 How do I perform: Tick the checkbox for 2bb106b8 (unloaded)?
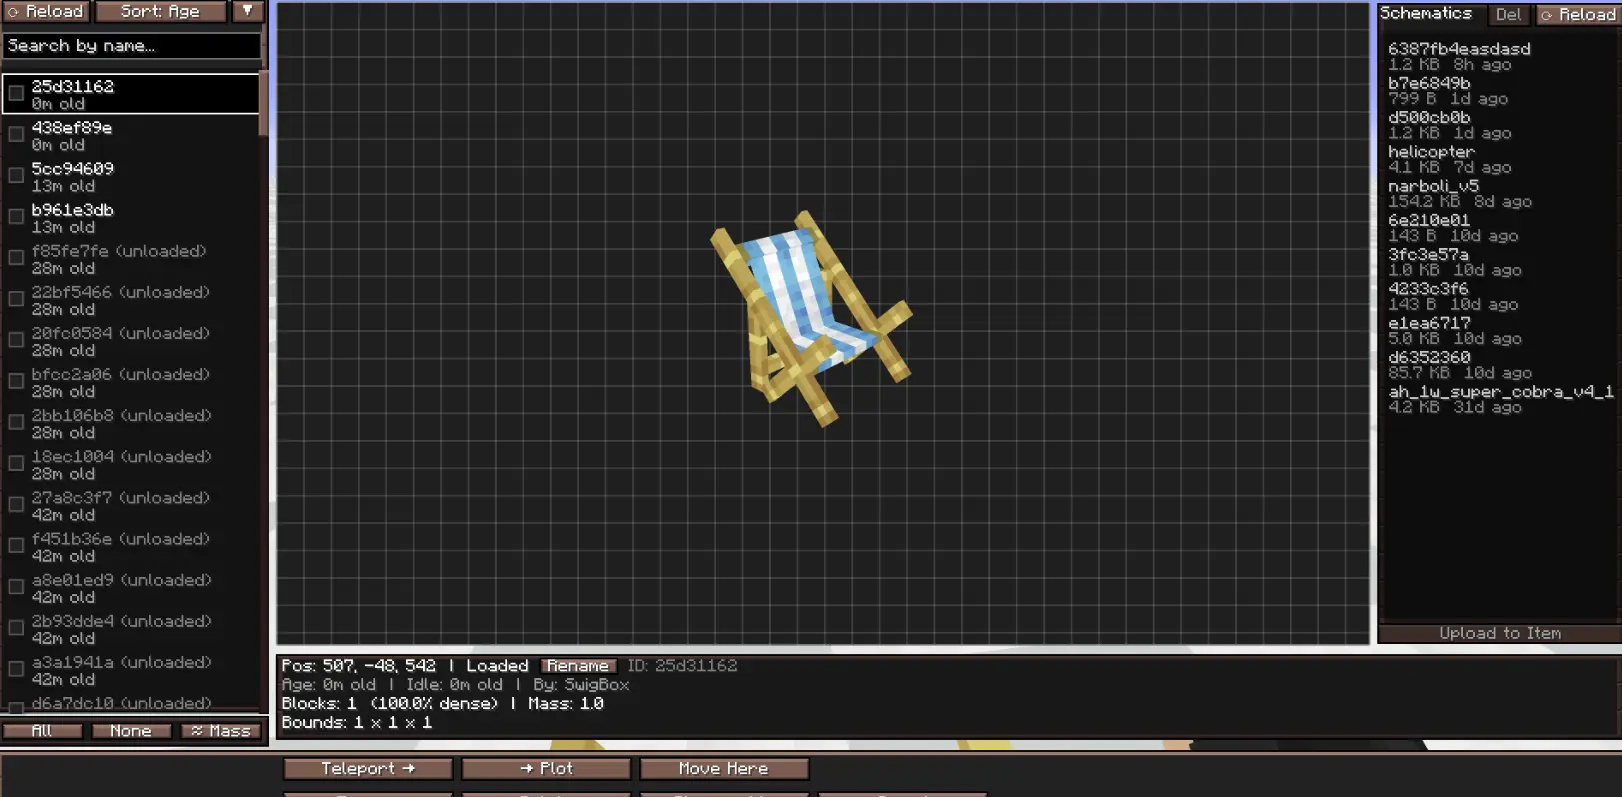click(16, 422)
